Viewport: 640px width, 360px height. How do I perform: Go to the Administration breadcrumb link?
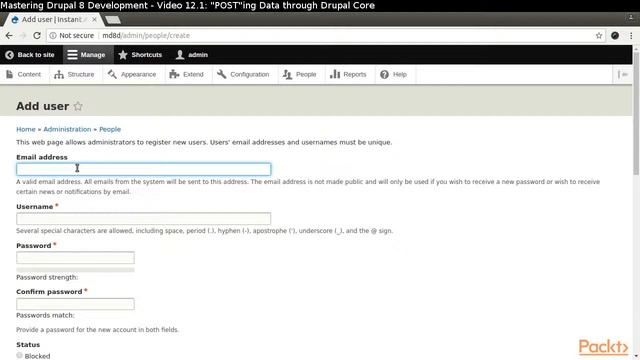click(x=67, y=129)
